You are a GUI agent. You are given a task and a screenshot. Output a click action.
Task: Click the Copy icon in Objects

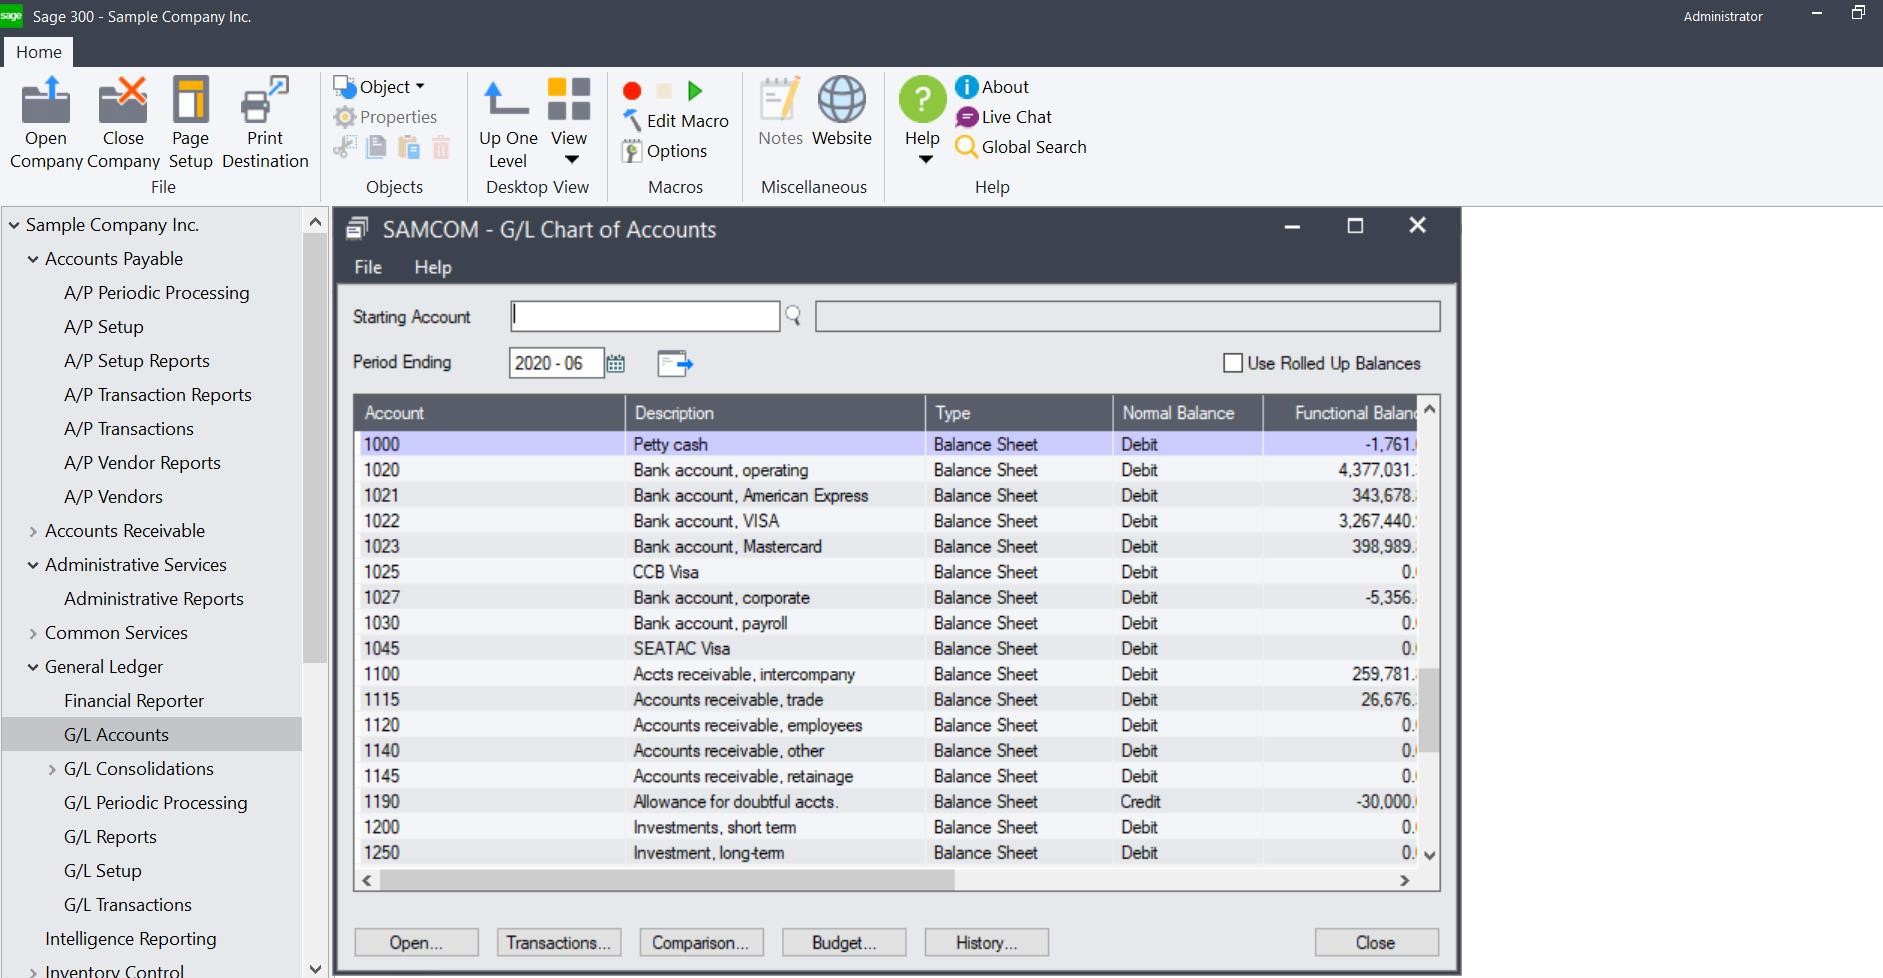(x=377, y=148)
